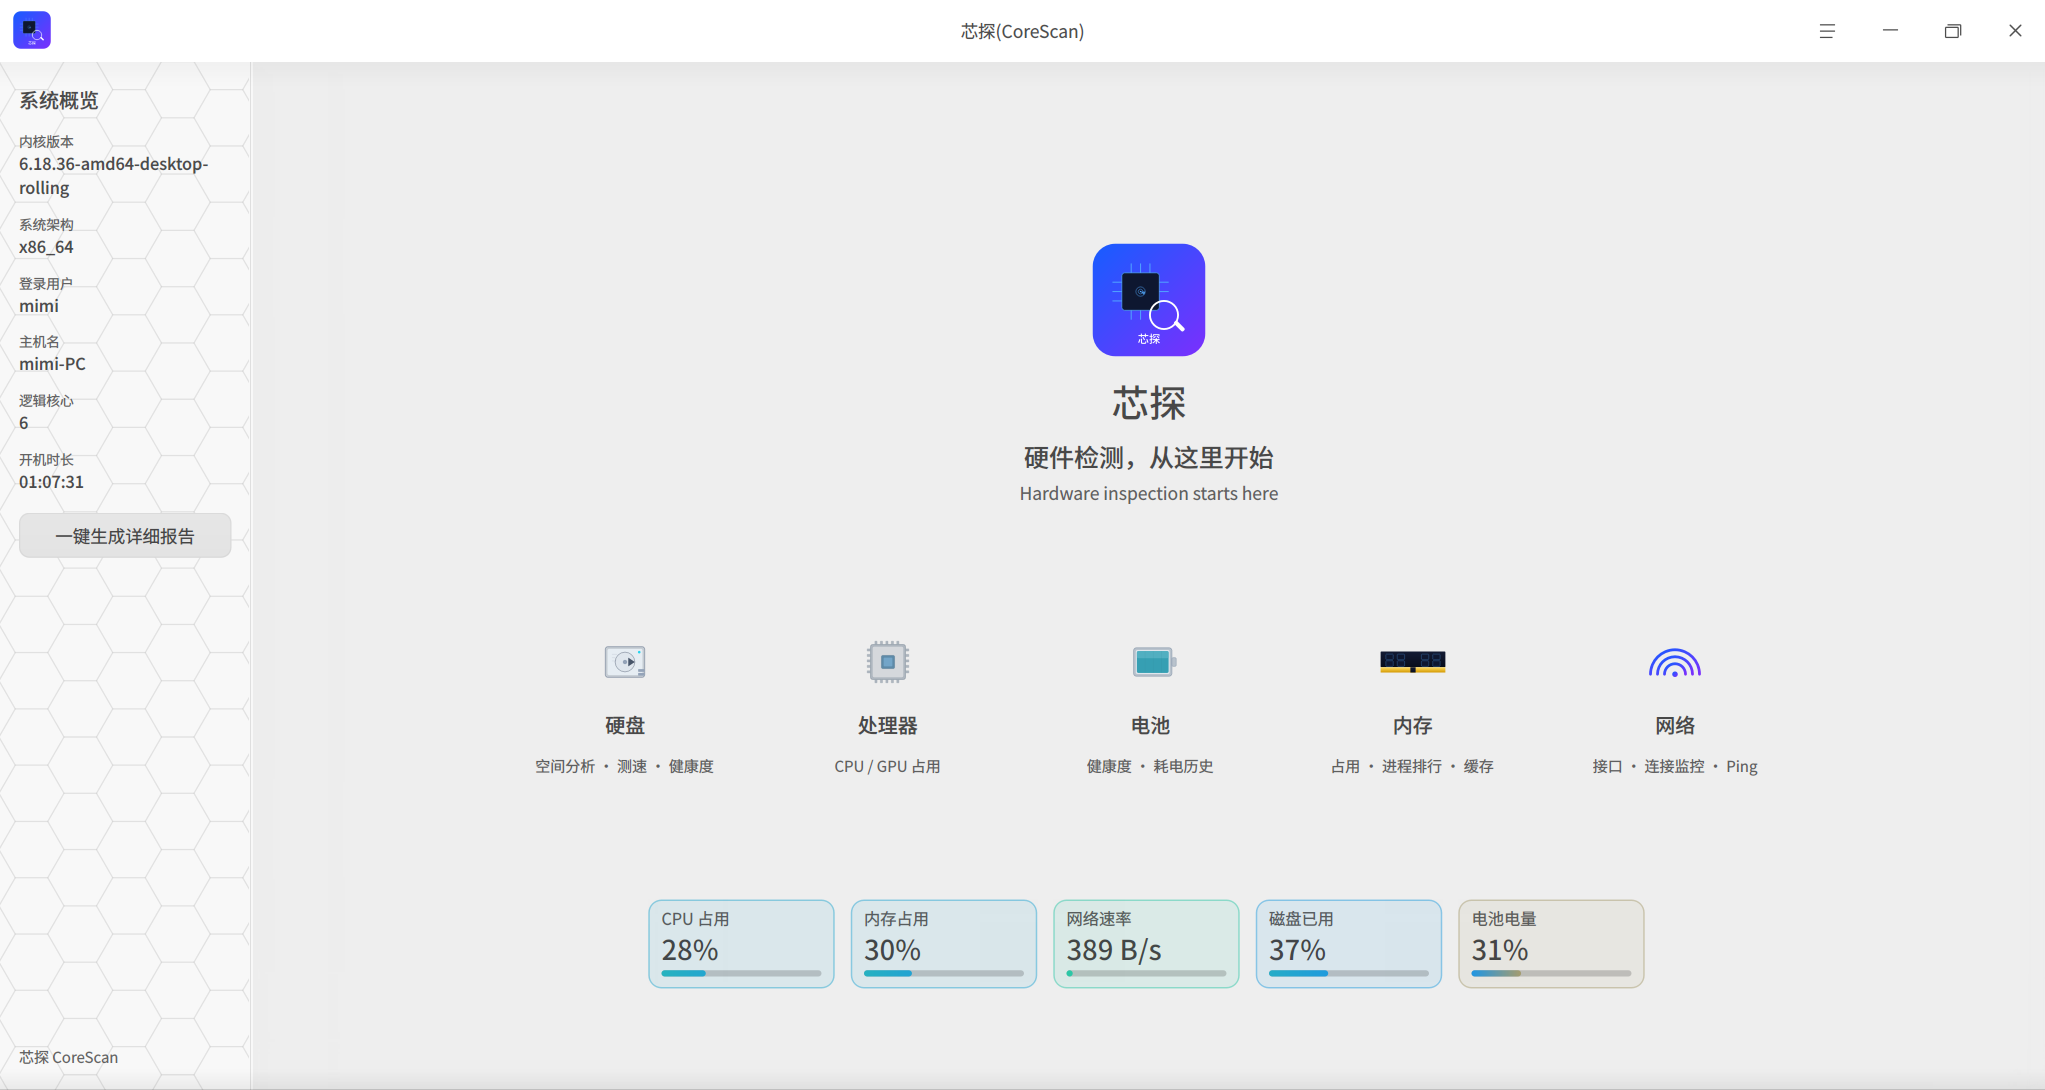This screenshot has height=1090, width=2045.
Task: Click the 电池电量 31% status card
Action: click(1551, 943)
